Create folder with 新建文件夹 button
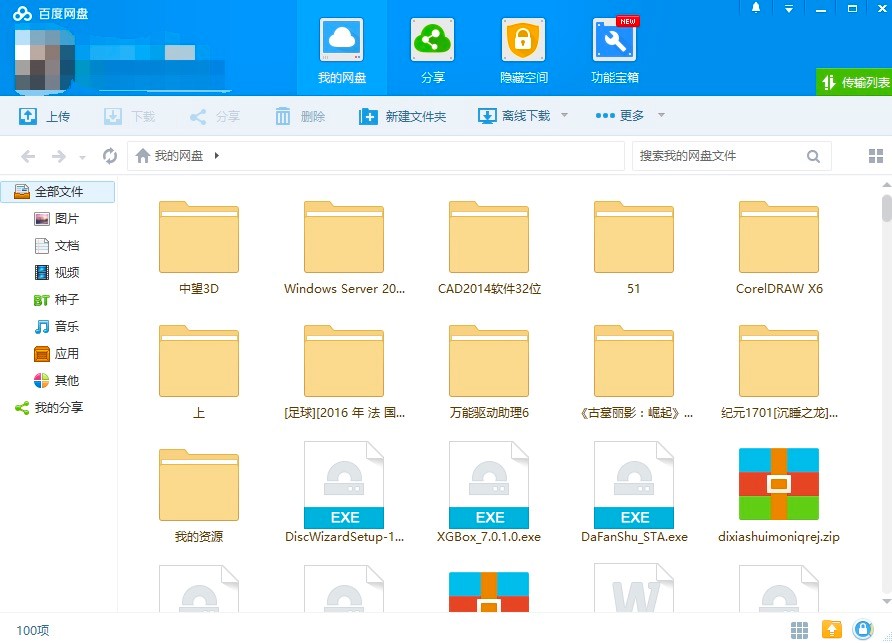The width and height of the screenshot is (892, 643). tap(402, 116)
